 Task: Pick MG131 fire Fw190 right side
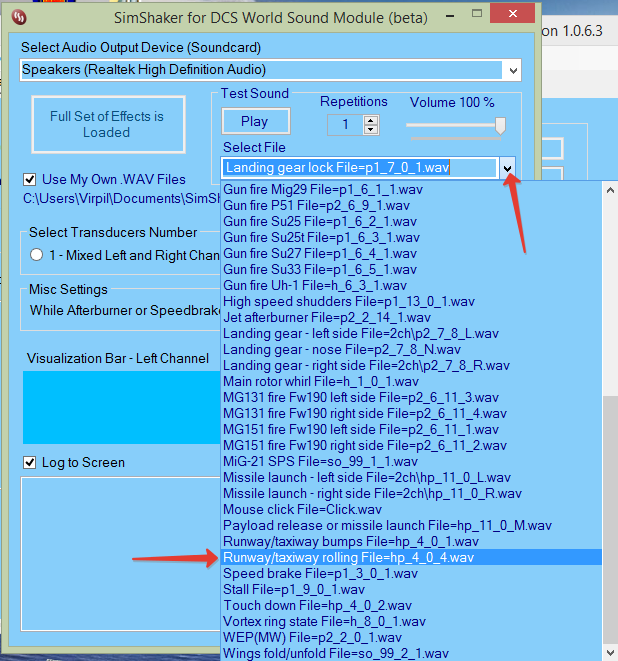(411, 414)
